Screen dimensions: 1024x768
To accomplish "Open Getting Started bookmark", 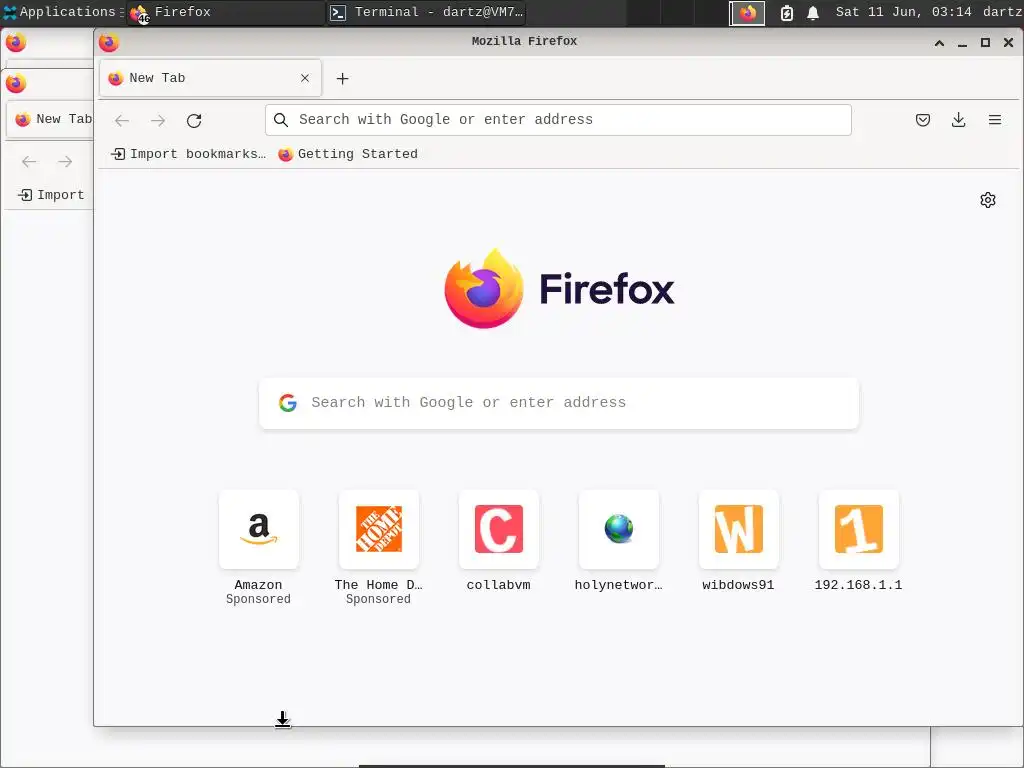I will tap(348, 154).
